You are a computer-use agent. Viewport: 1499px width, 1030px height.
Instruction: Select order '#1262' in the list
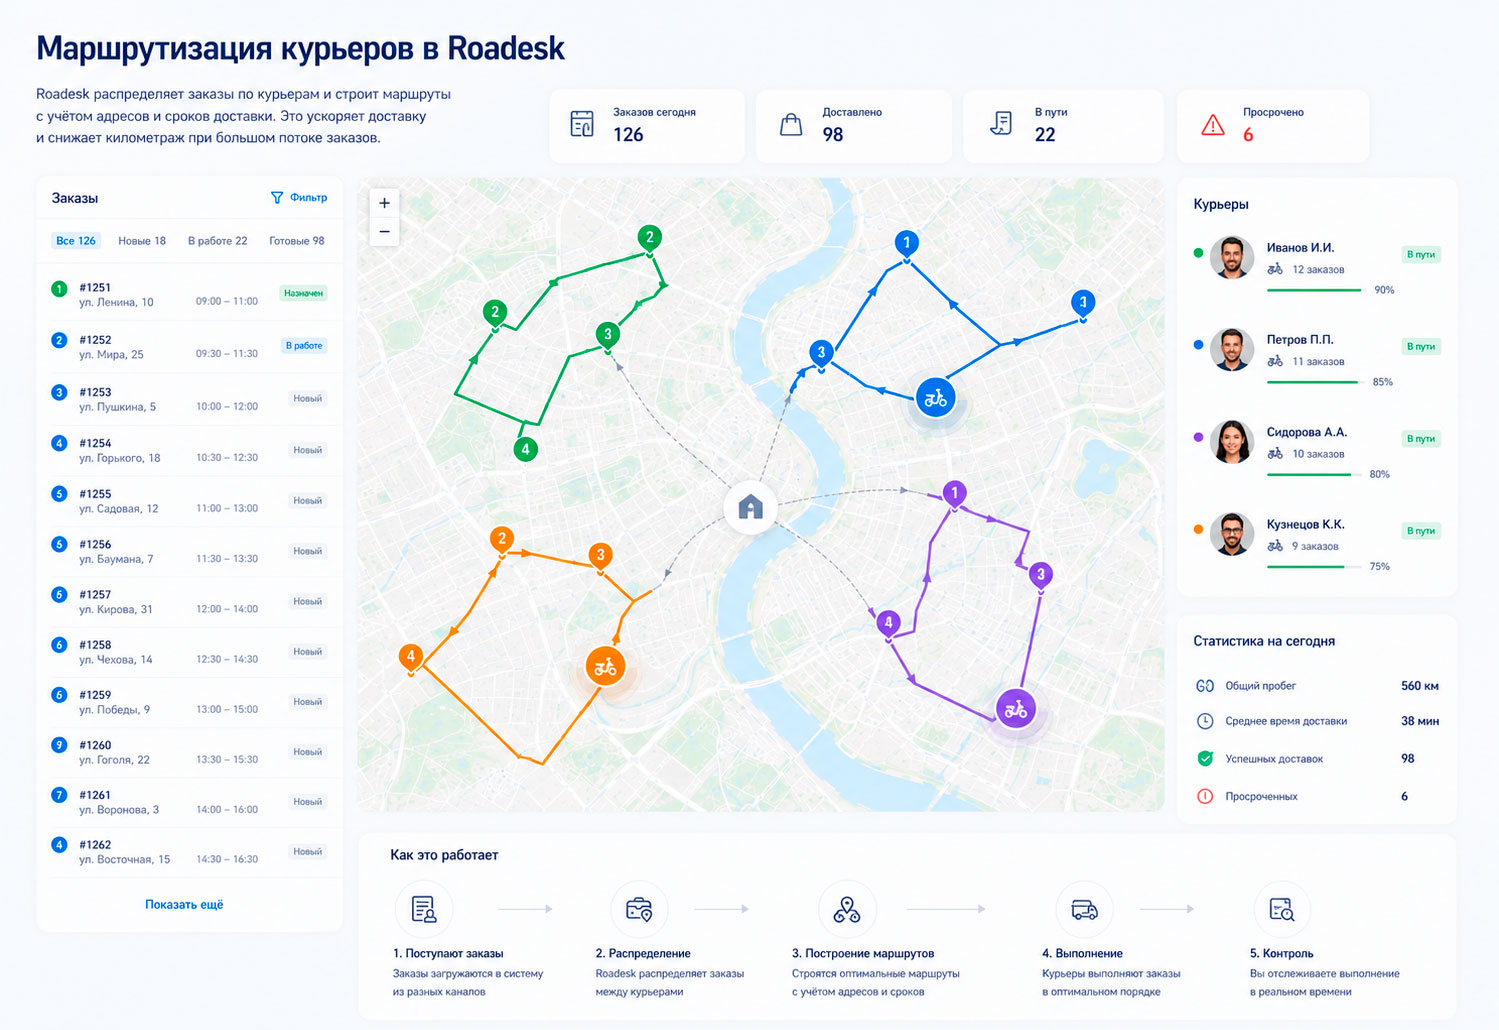click(x=188, y=852)
